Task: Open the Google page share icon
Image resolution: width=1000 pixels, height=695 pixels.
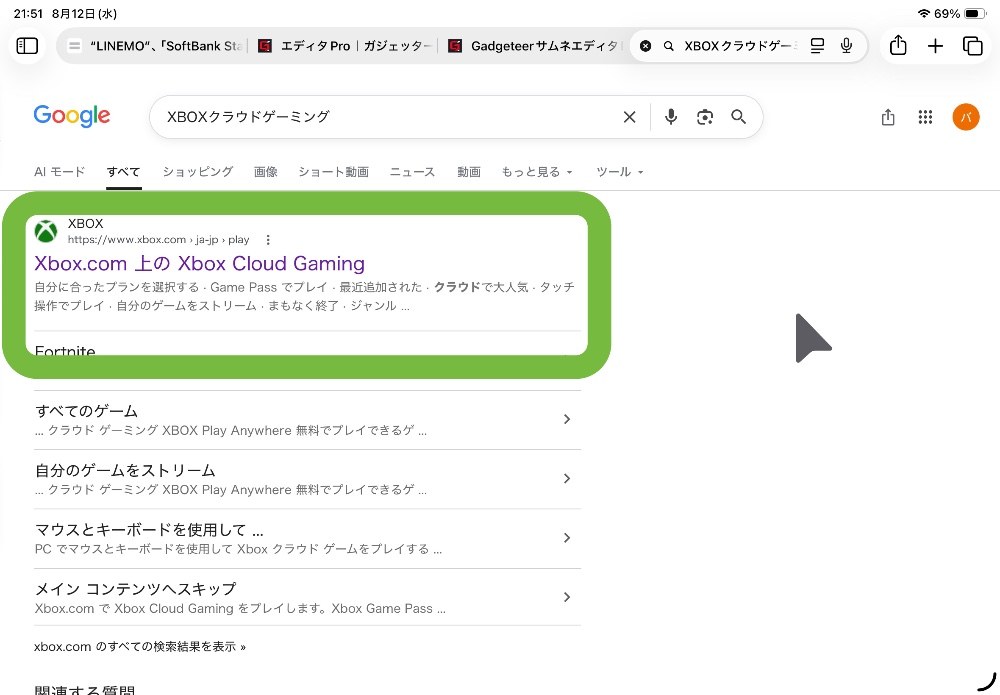Action: point(888,117)
